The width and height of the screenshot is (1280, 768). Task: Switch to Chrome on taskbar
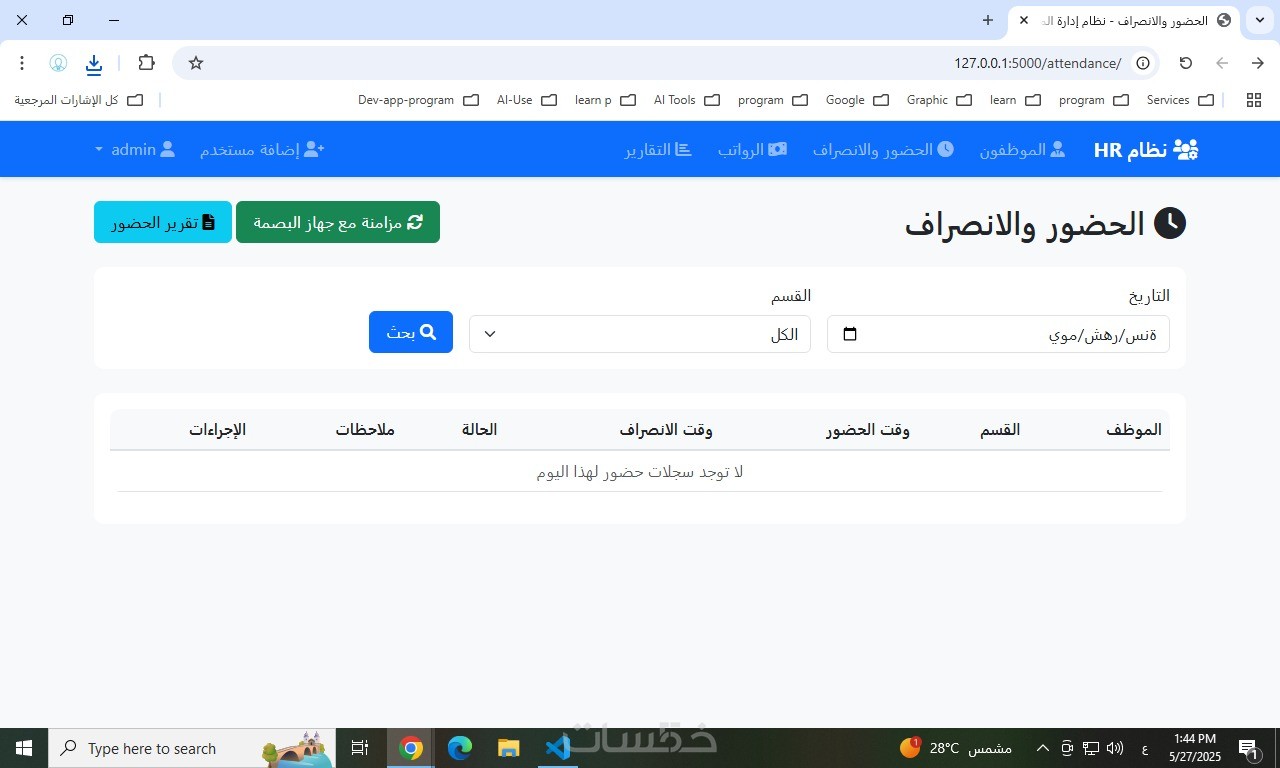click(410, 748)
